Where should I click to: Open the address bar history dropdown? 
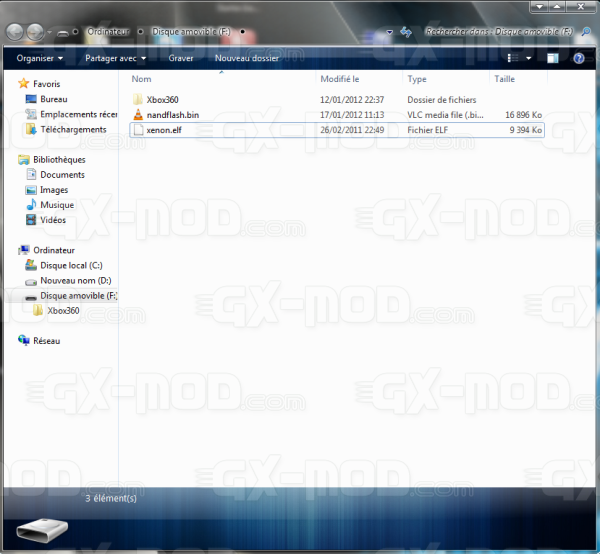pos(390,32)
